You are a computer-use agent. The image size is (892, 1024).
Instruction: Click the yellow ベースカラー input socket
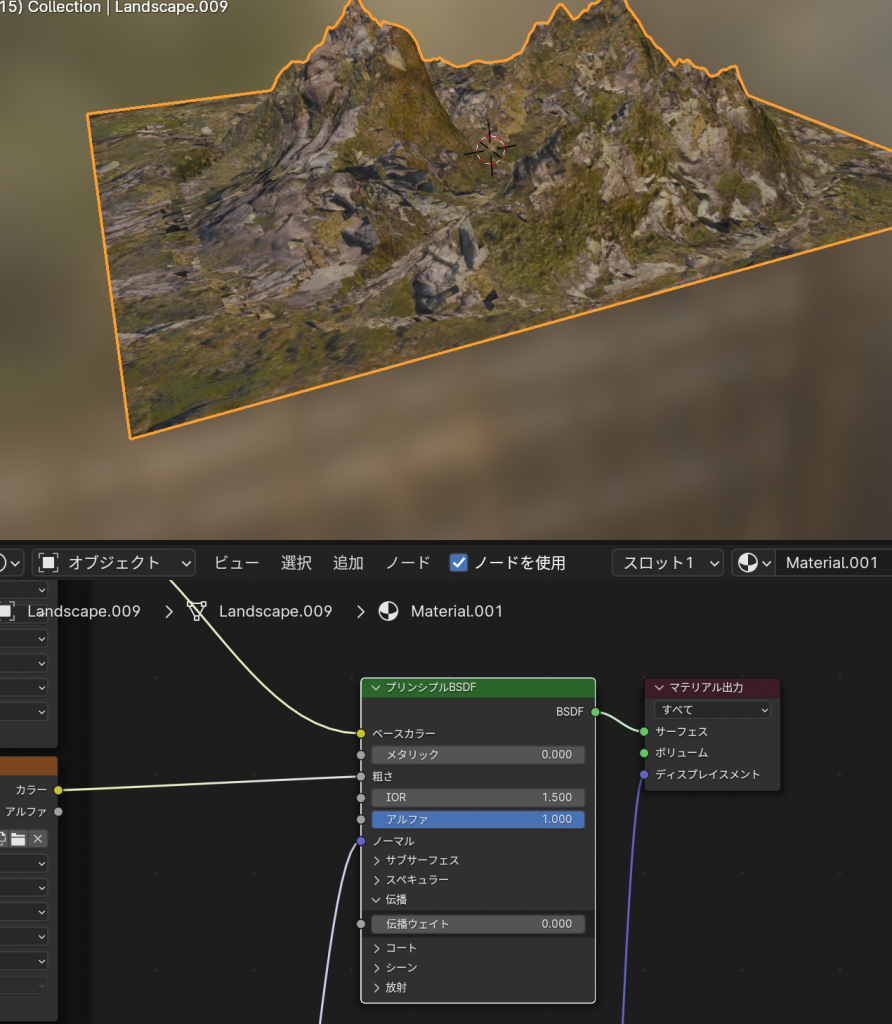tap(361, 733)
